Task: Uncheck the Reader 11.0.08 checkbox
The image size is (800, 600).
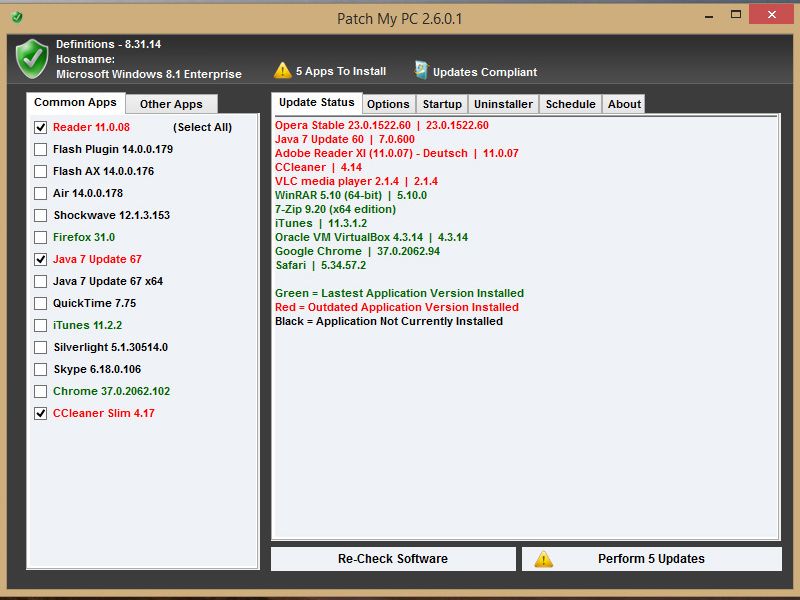Action: (40, 128)
